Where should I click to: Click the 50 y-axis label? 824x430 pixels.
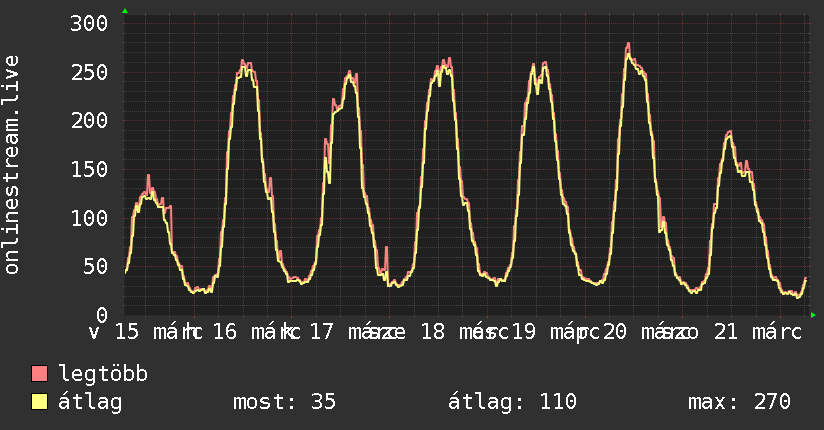tap(96, 267)
